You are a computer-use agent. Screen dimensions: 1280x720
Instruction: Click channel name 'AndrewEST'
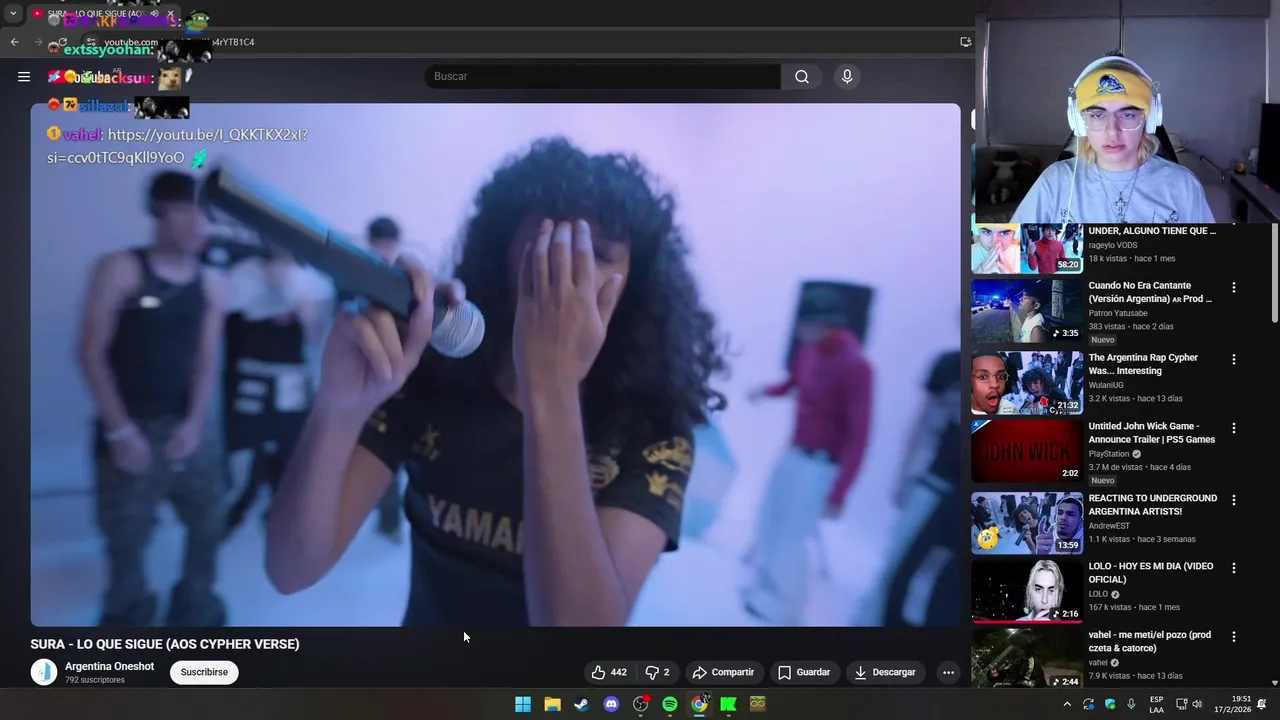click(1108, 526)
